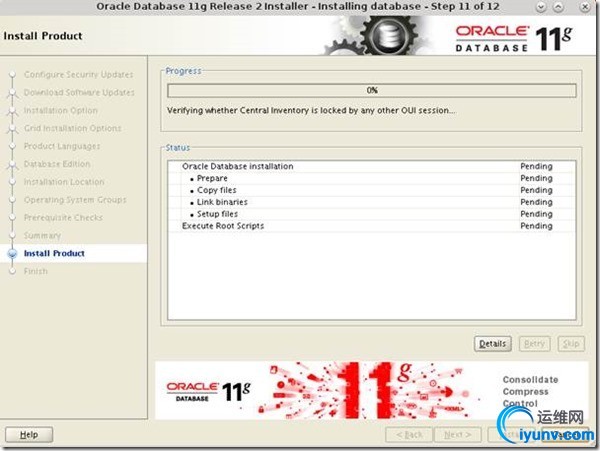Click Execute Root Scripts status row
Image resolution: width=600 pixels, height=451 pixels.
[371, 226]
